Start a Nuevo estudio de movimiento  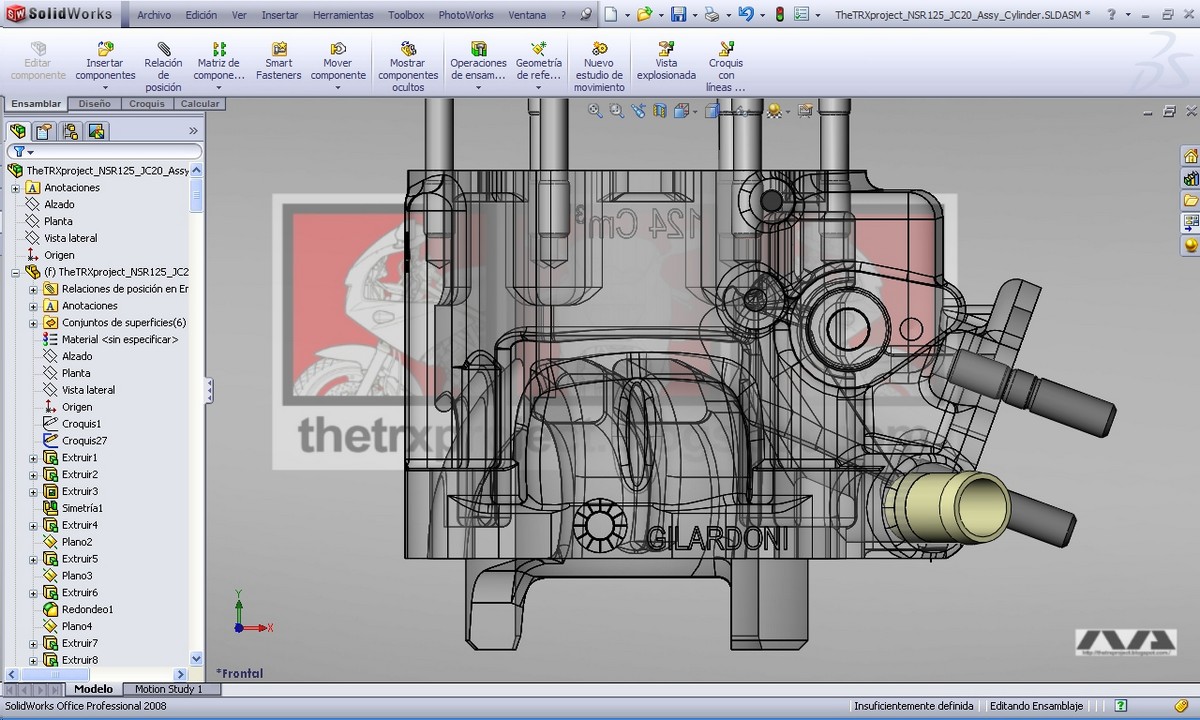(599, 67)
